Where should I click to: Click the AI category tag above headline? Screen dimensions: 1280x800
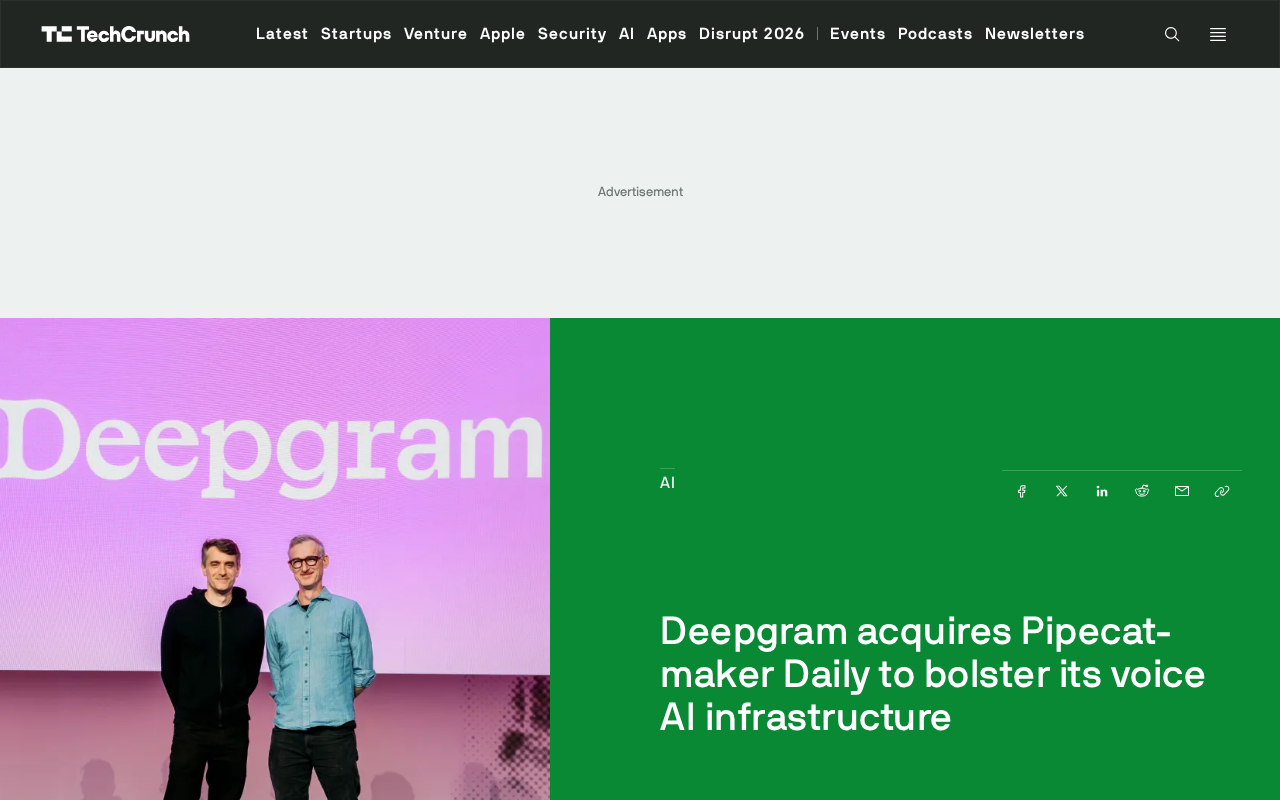667,483
